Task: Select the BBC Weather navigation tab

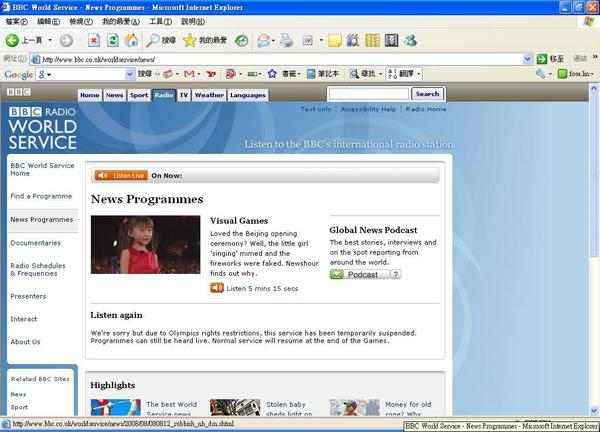Action: pos(209,95)
